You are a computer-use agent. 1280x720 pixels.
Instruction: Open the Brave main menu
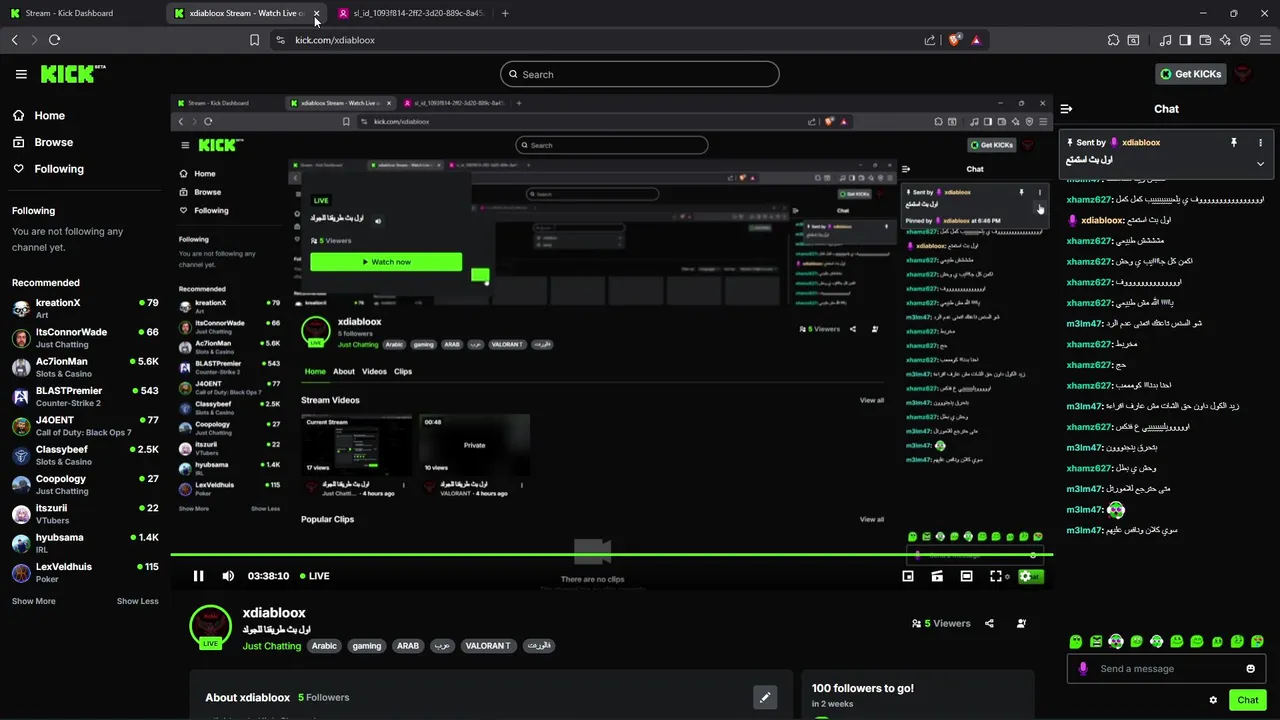pos(1265,40)
